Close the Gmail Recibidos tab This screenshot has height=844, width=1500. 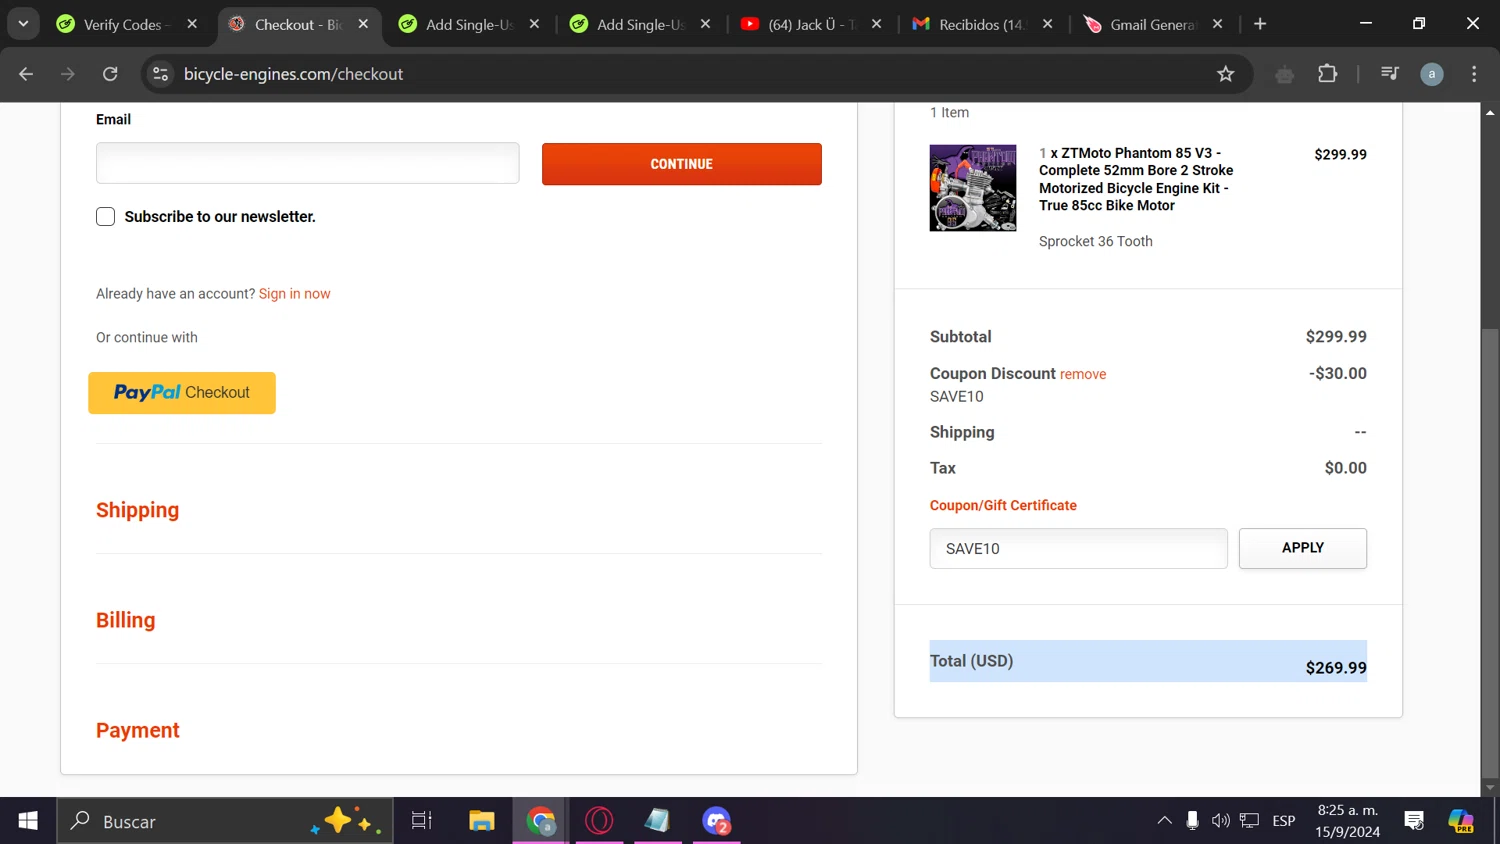(x=1047, y=24)
